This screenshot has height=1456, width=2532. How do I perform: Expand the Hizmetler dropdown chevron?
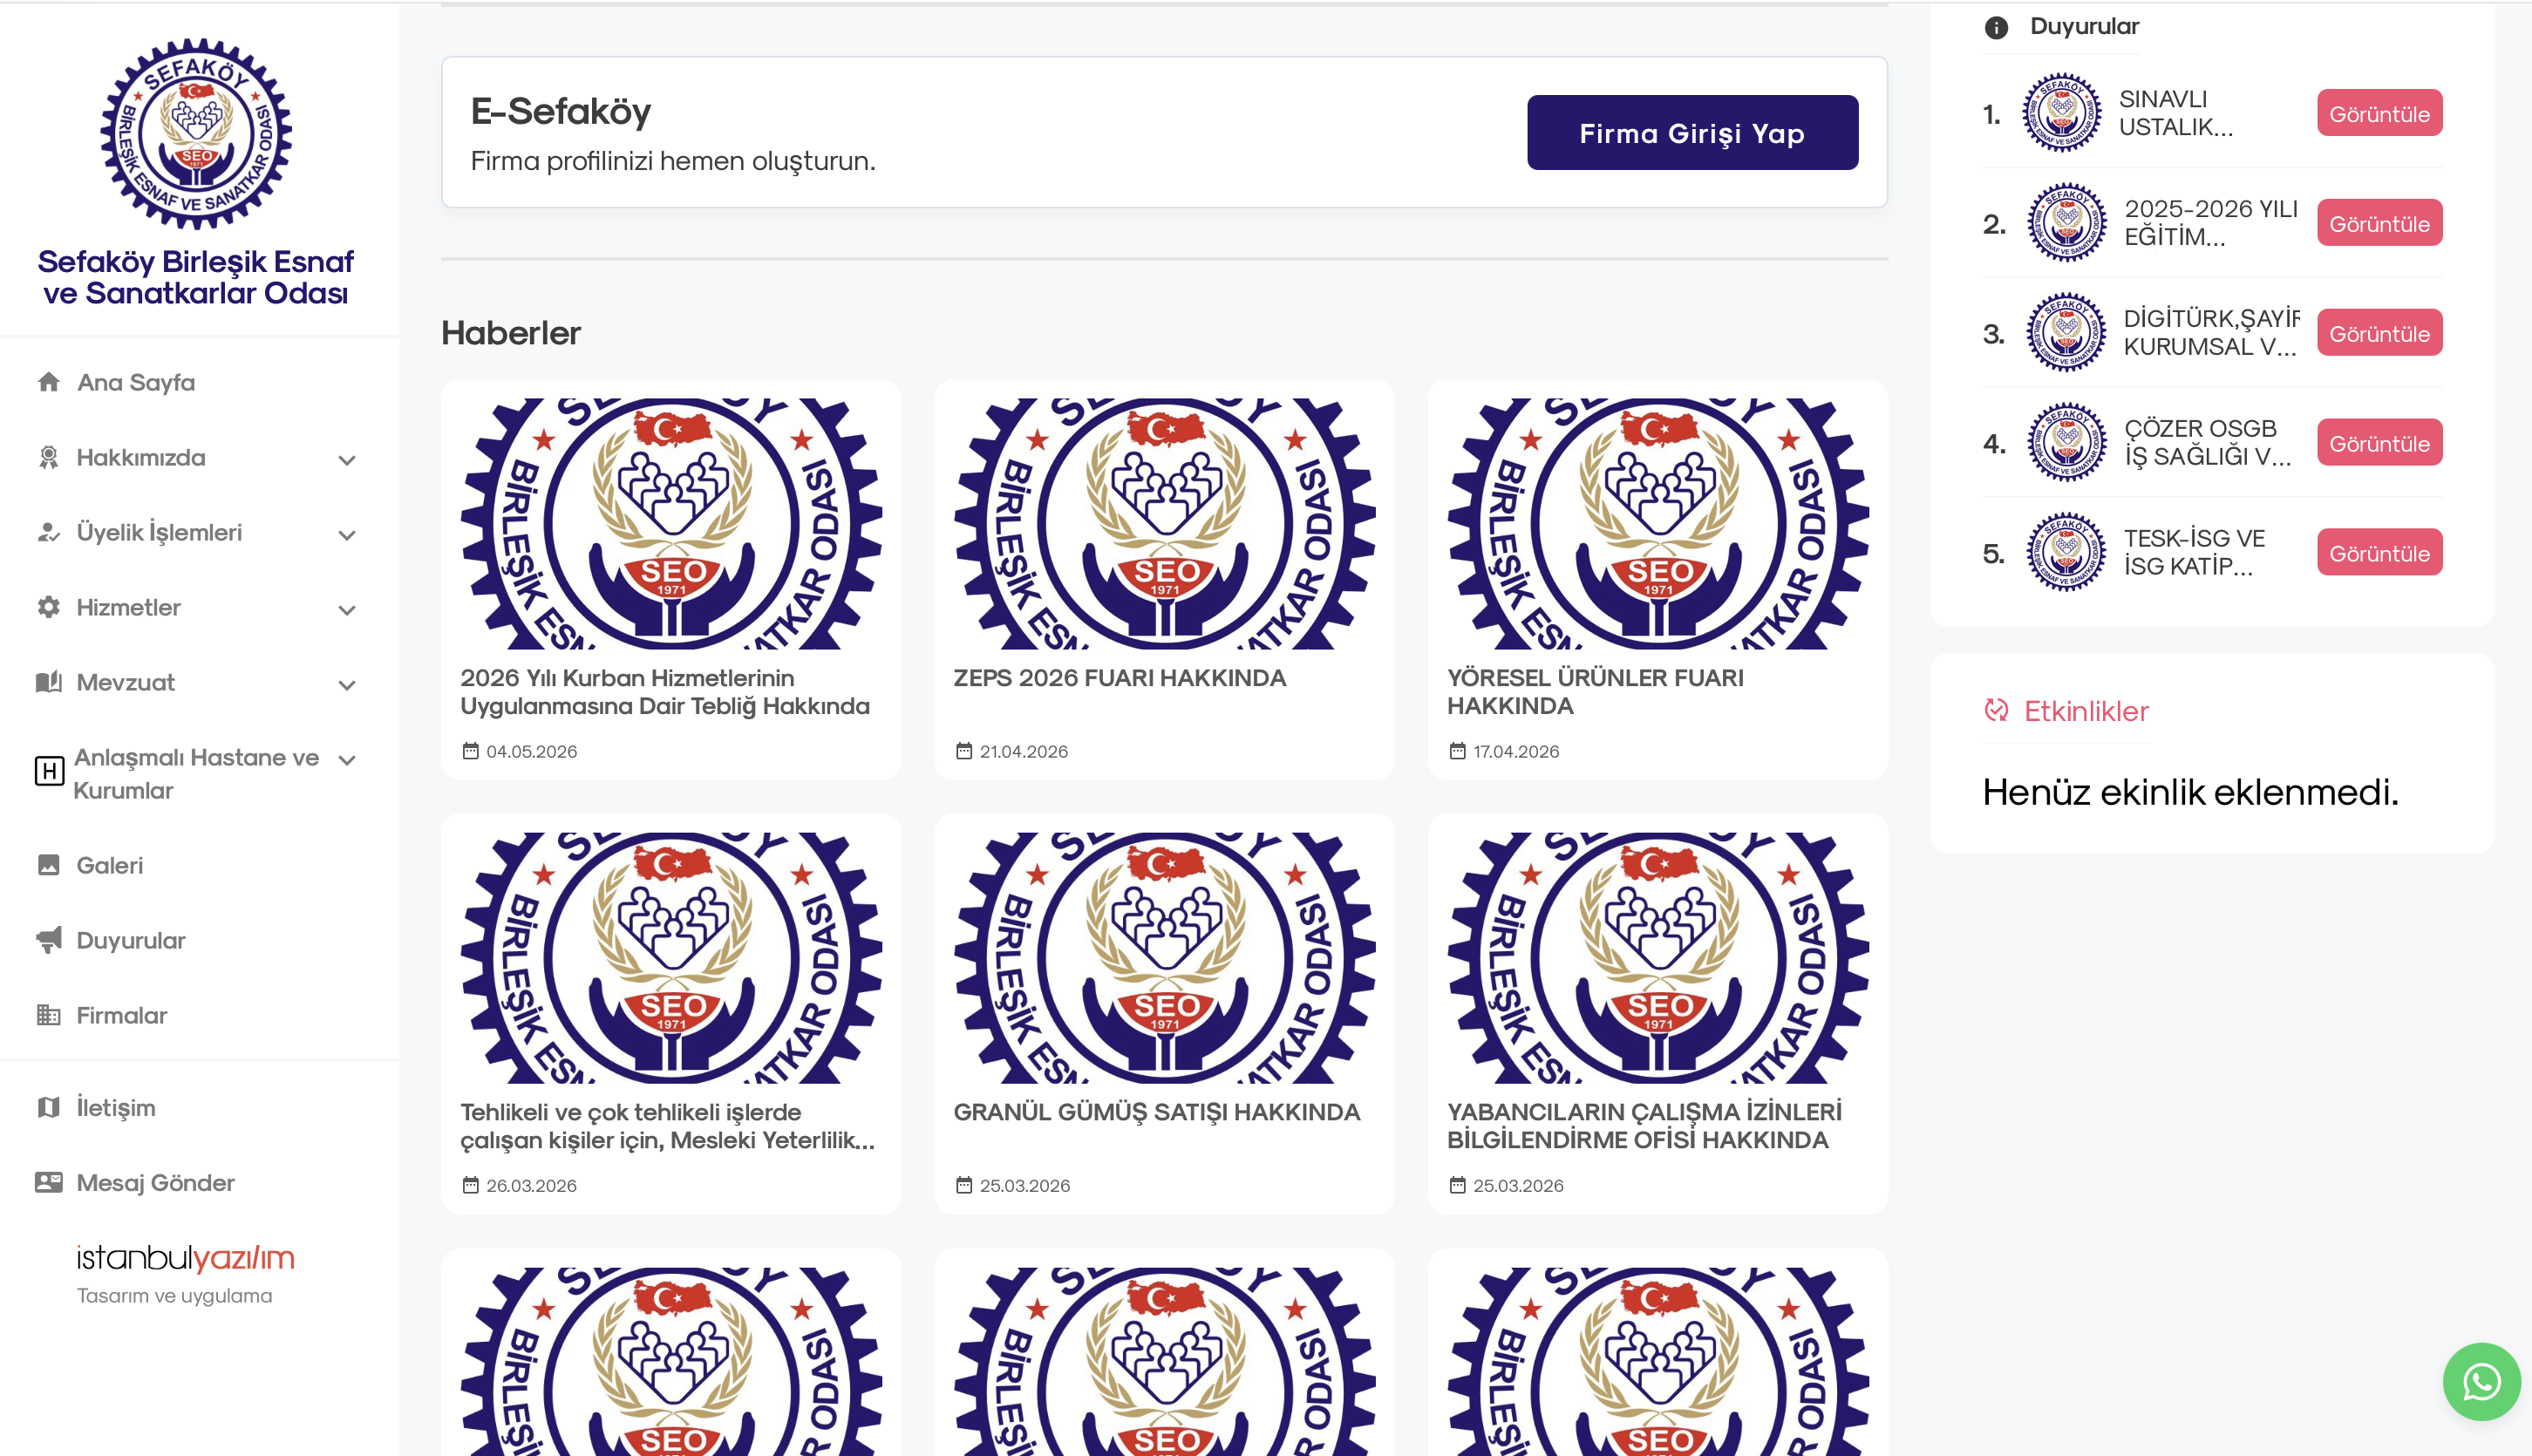pyautogui.click(x=347, y=610)
